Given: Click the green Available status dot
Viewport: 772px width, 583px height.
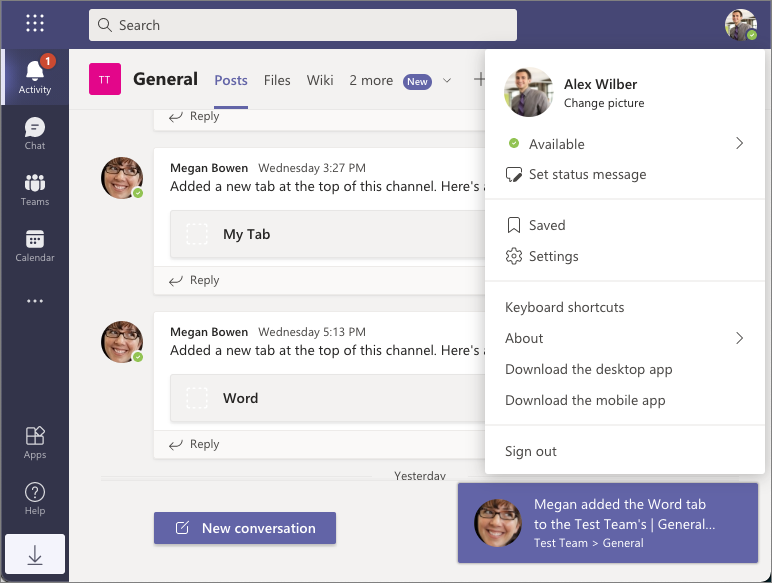Looking at the screenshot, I should point(514,143).
